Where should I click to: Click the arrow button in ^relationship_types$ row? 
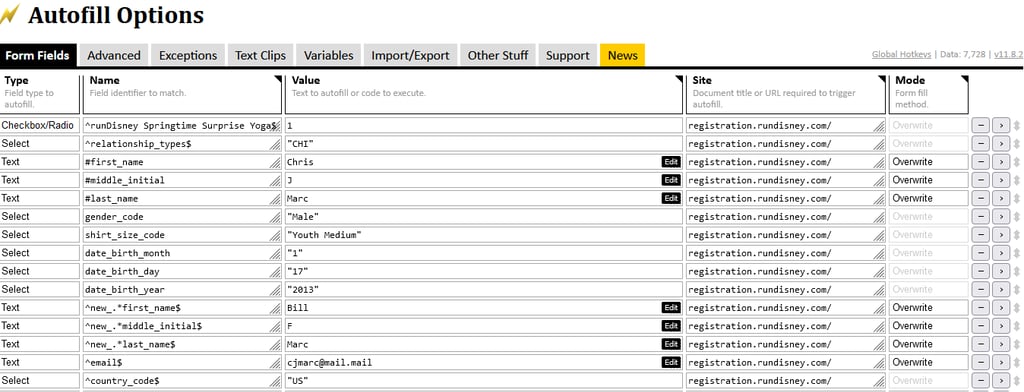pos(1000,144)
